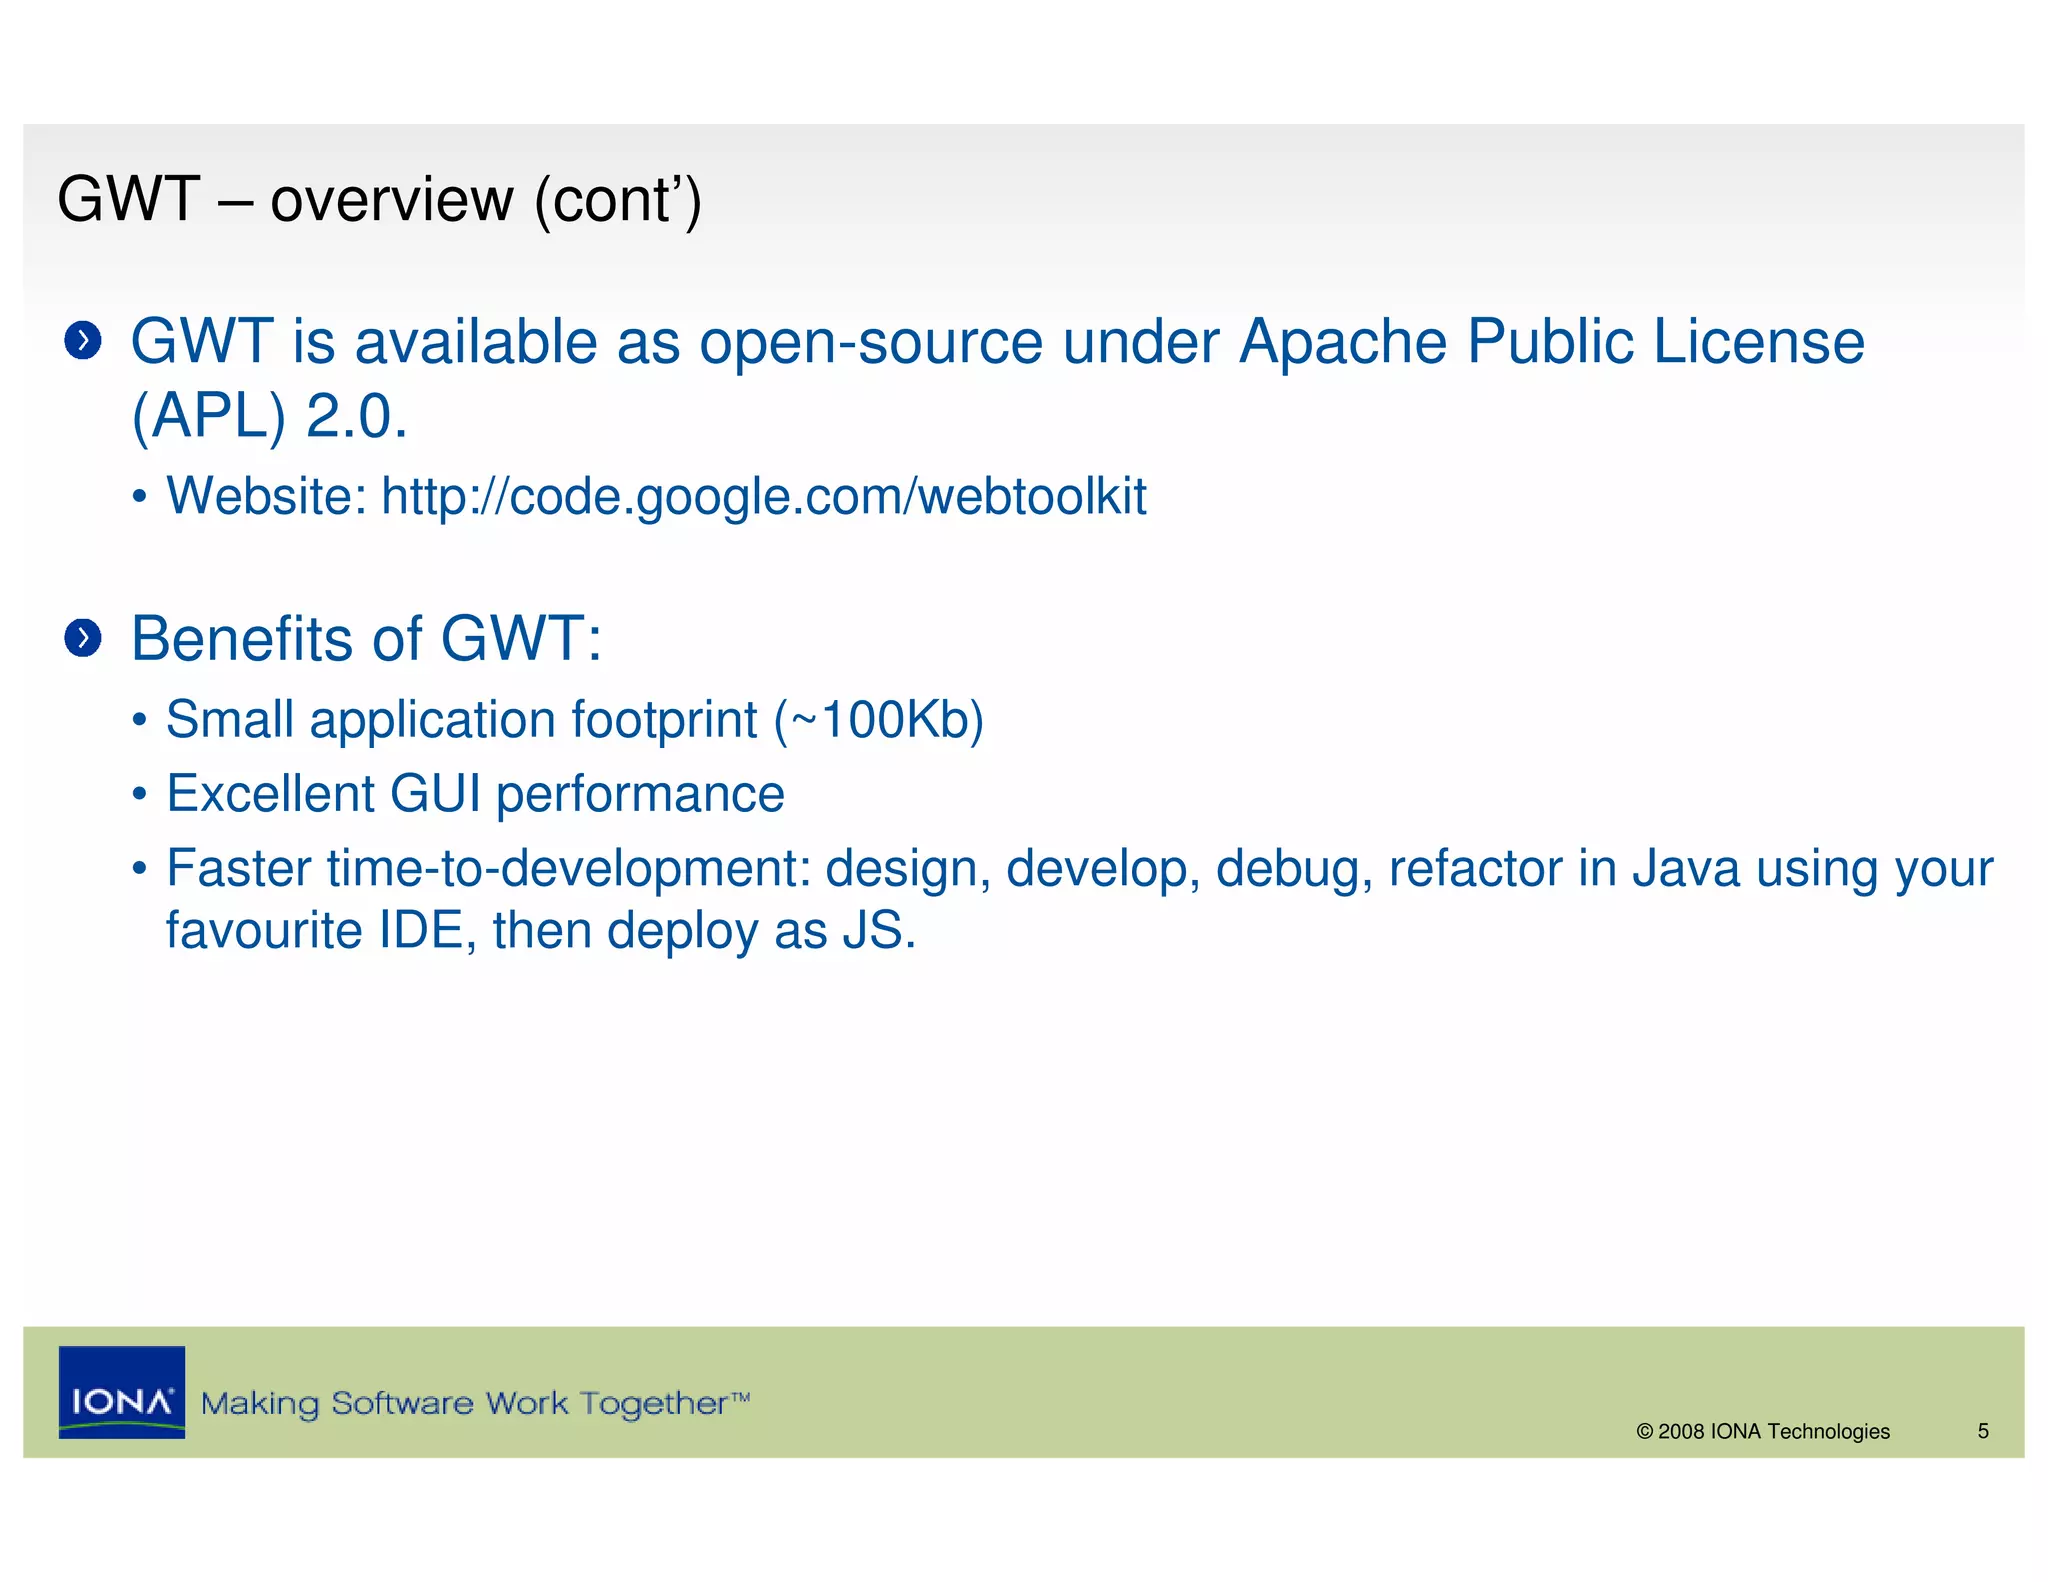The height and width of the screenshot is (1582, 2048).
Task: Click the Excellent GUI performance bullet text
Action: tap(475, 794)
